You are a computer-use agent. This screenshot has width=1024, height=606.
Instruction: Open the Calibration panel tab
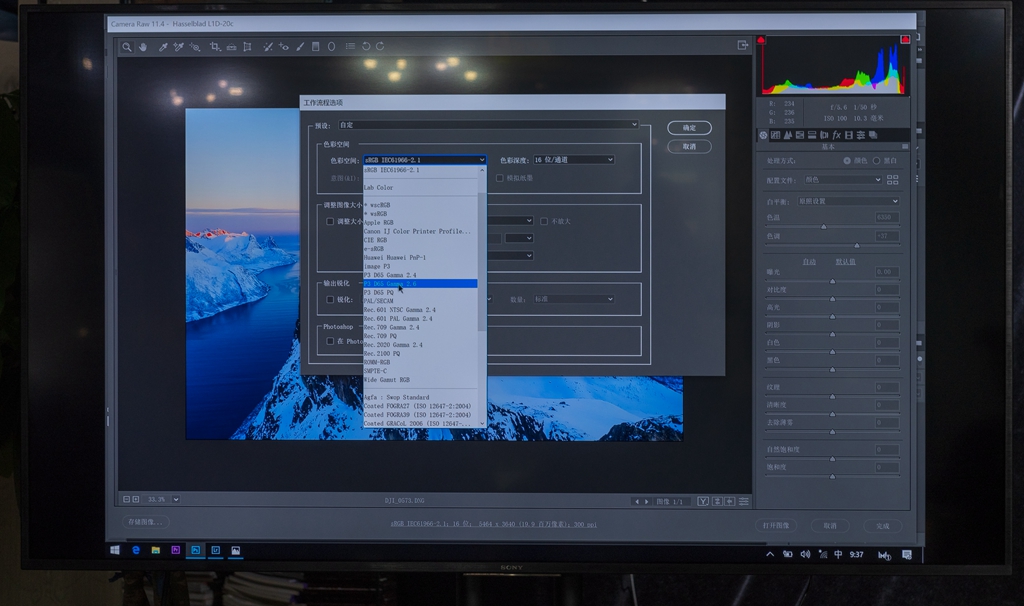849,135
